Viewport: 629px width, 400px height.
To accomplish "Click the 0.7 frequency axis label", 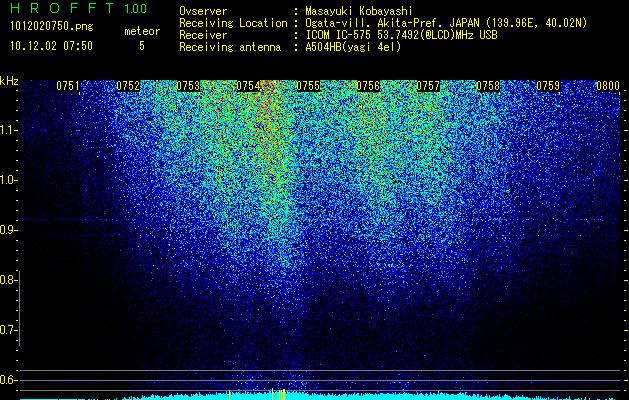I will tap(8, 330).
